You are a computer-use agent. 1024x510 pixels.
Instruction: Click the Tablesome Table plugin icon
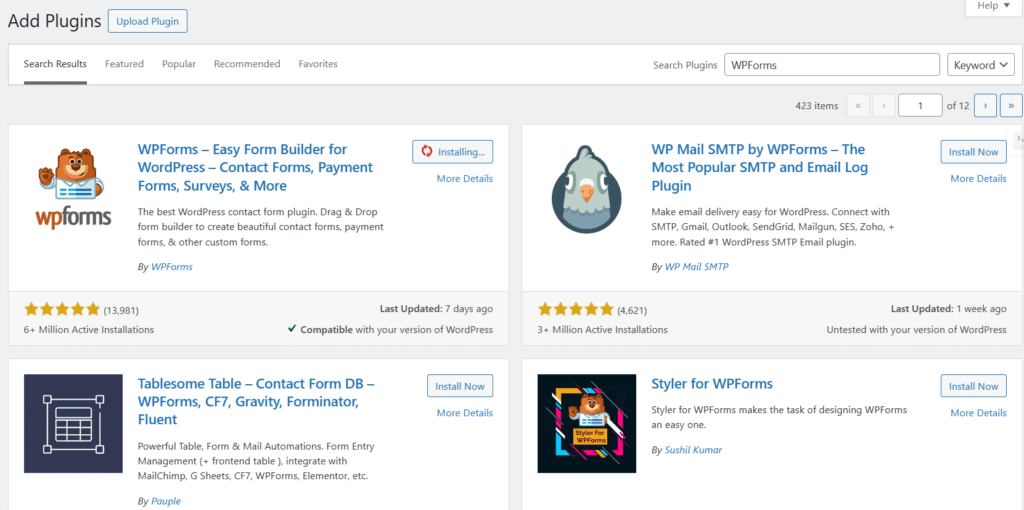tap(73, 423)
